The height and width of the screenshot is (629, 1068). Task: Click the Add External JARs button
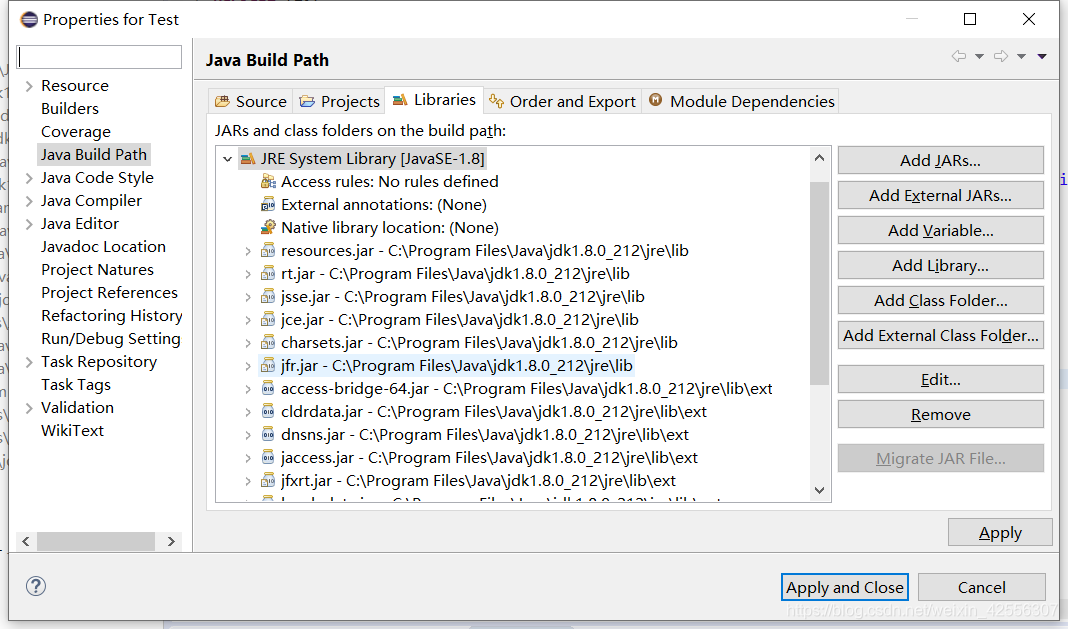(939, 195)
